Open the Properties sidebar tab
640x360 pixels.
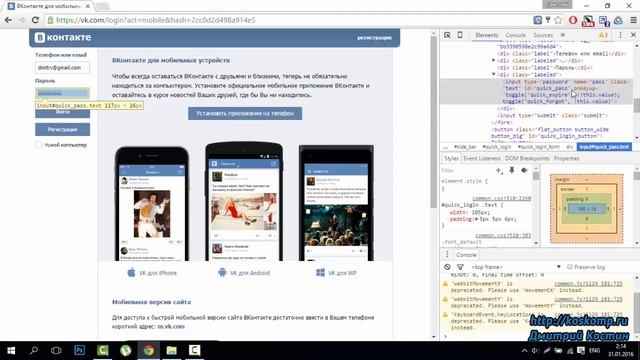[x=567, y=158]
